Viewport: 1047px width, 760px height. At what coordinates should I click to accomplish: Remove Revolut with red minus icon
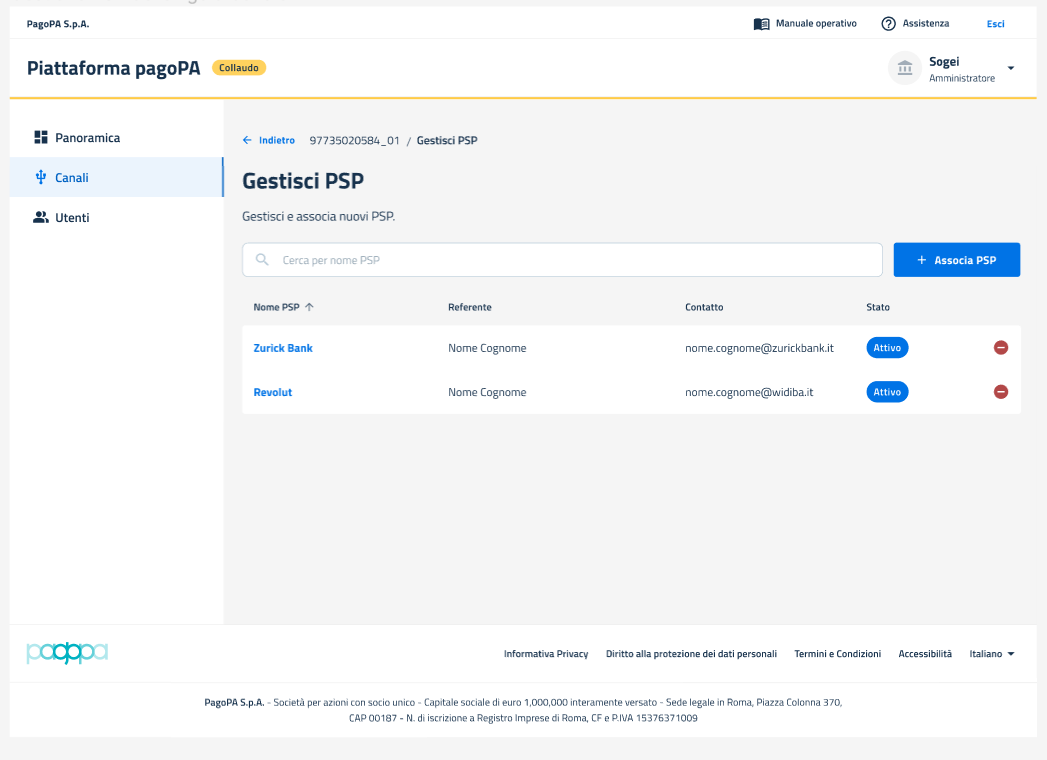pos(1001,392)
